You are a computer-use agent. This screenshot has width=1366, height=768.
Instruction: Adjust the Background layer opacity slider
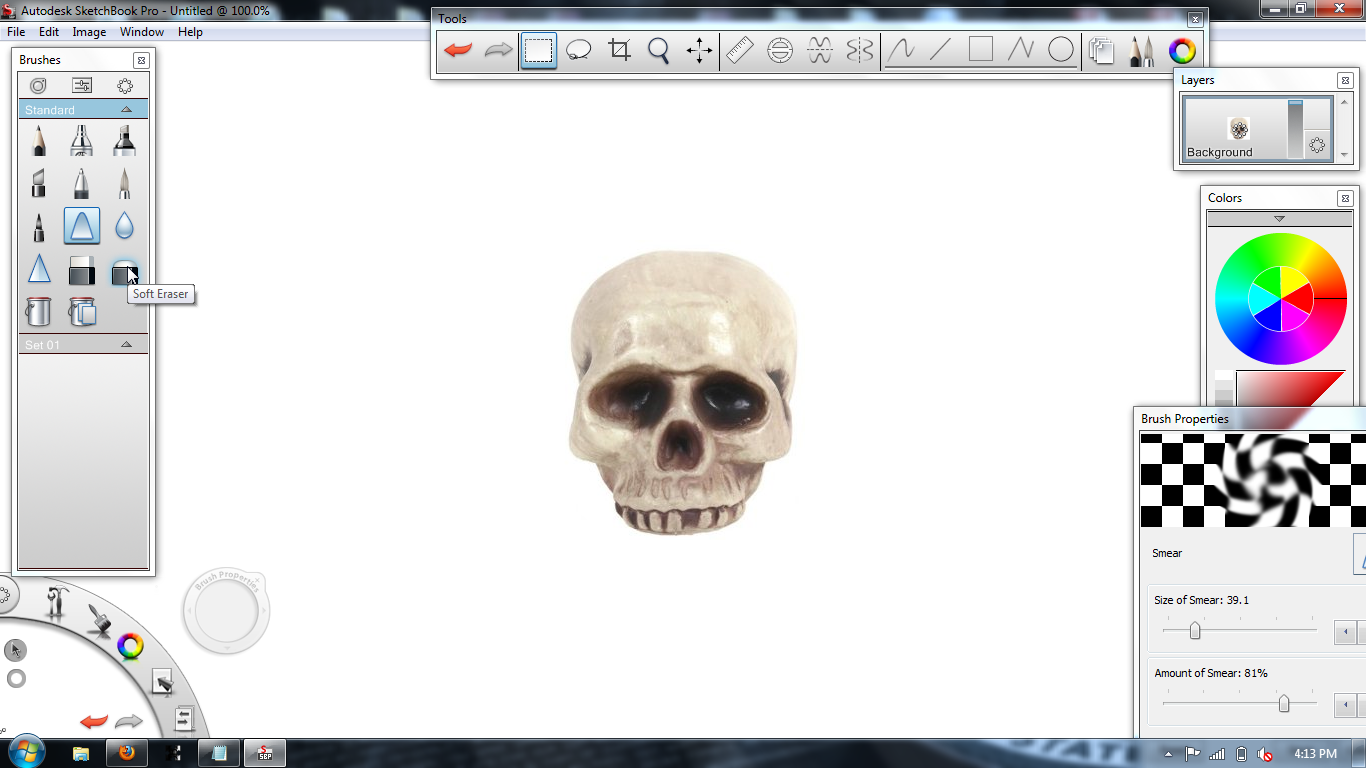pos(1295,128)
